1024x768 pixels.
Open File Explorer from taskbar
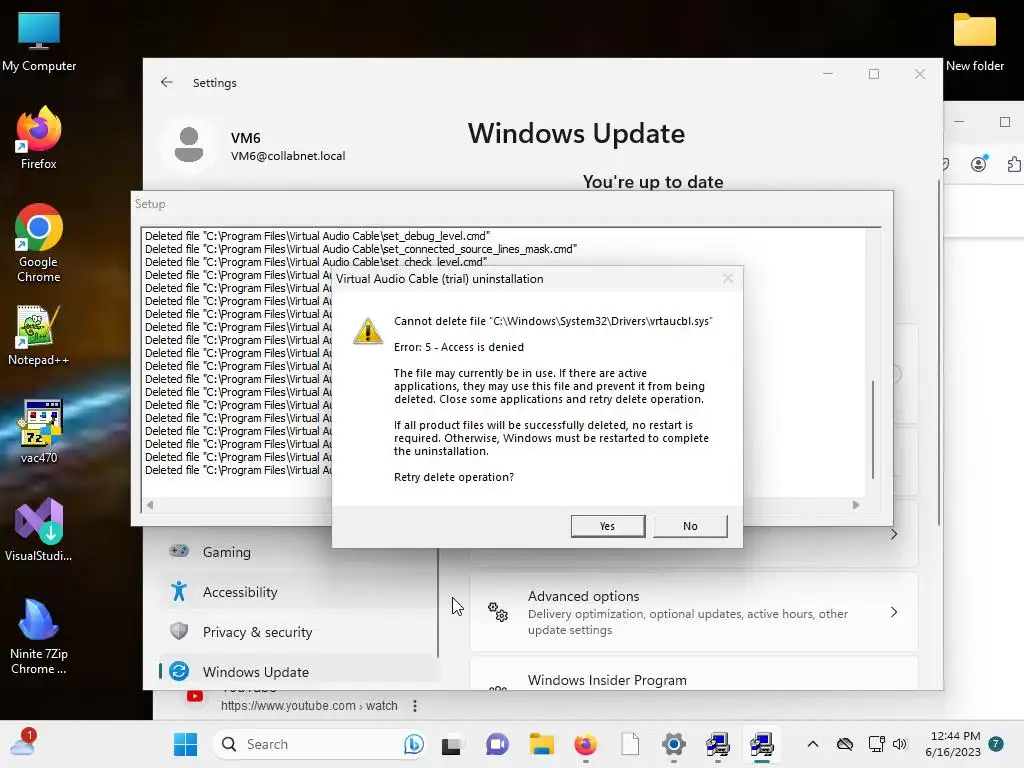tap(541, 744)
